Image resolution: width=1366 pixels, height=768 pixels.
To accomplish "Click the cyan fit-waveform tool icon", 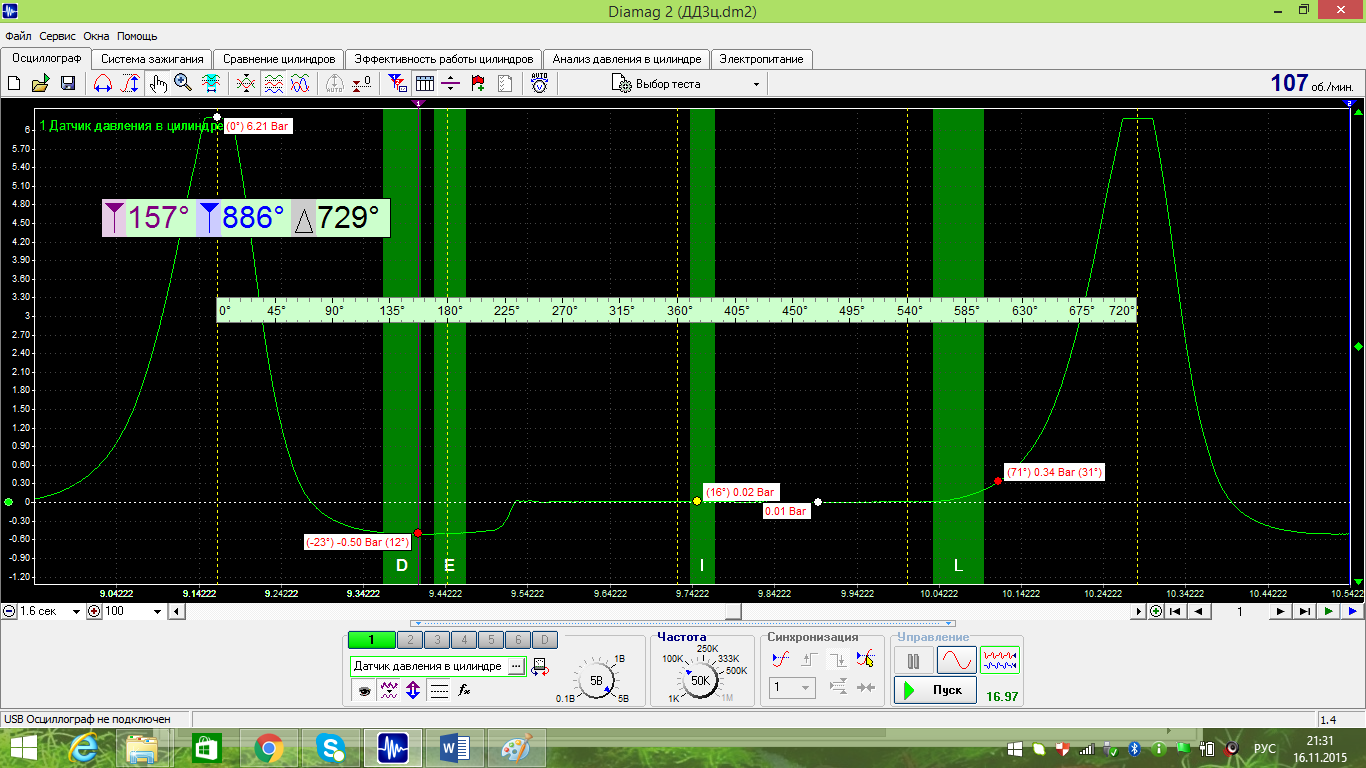I will pyautogui.click(x=211, y=84).
